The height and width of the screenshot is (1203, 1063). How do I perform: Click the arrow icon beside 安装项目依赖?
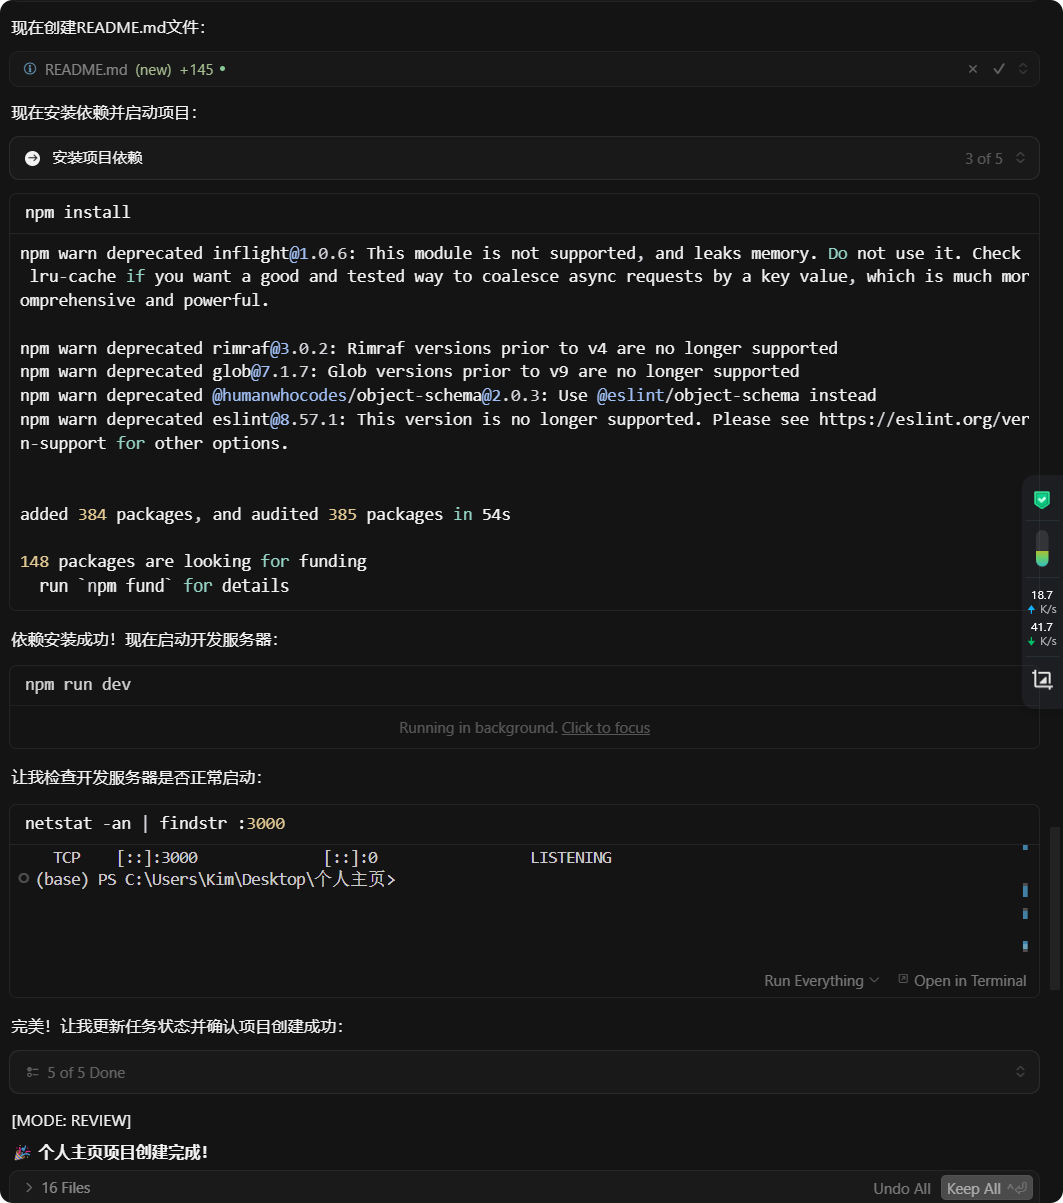click(33, 158)
